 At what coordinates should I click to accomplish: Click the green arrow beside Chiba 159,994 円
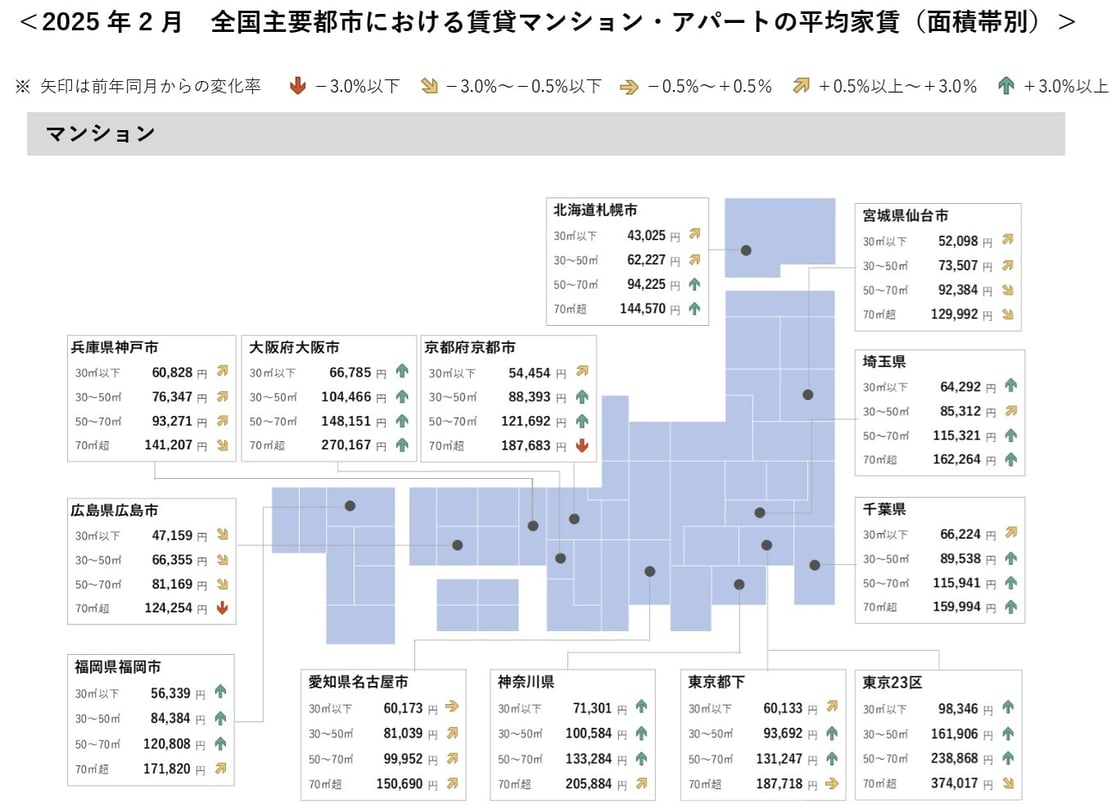click(x=1011, y=607)
